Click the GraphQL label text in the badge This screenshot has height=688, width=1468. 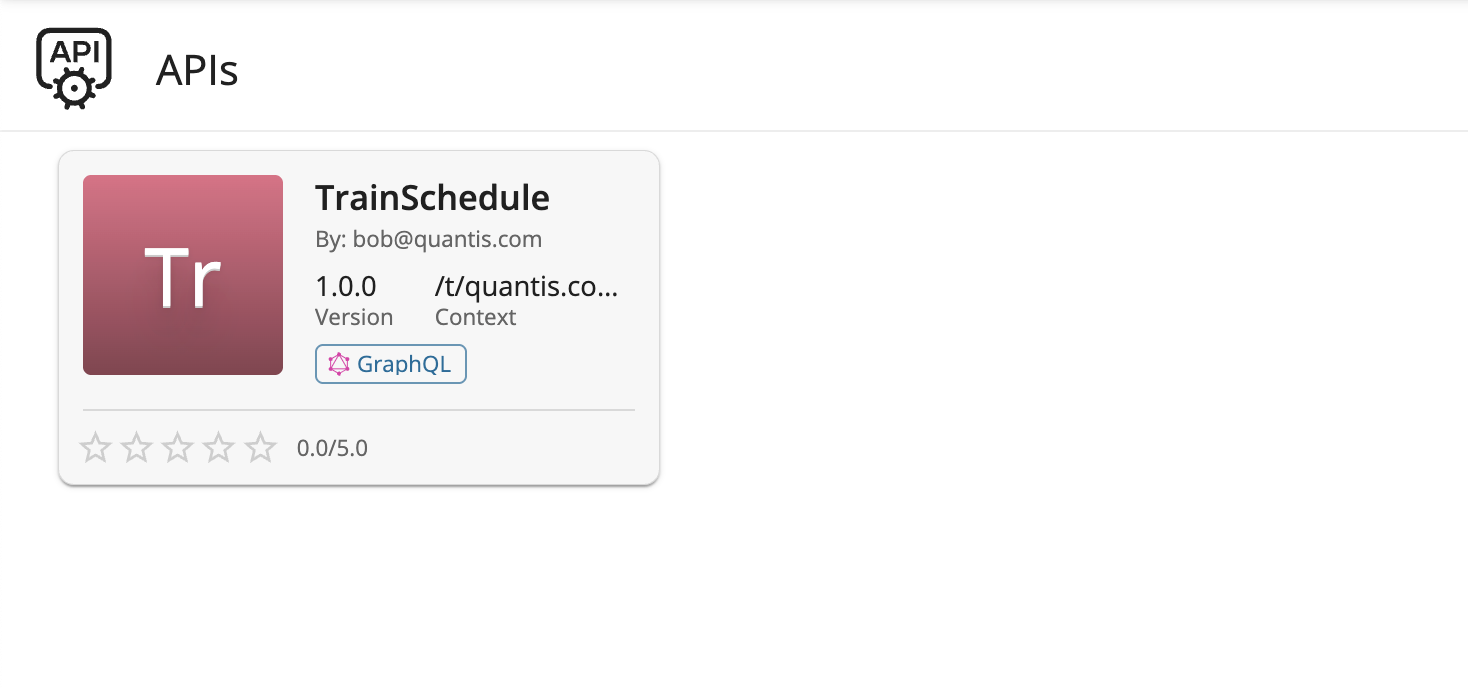pos(404,365)
